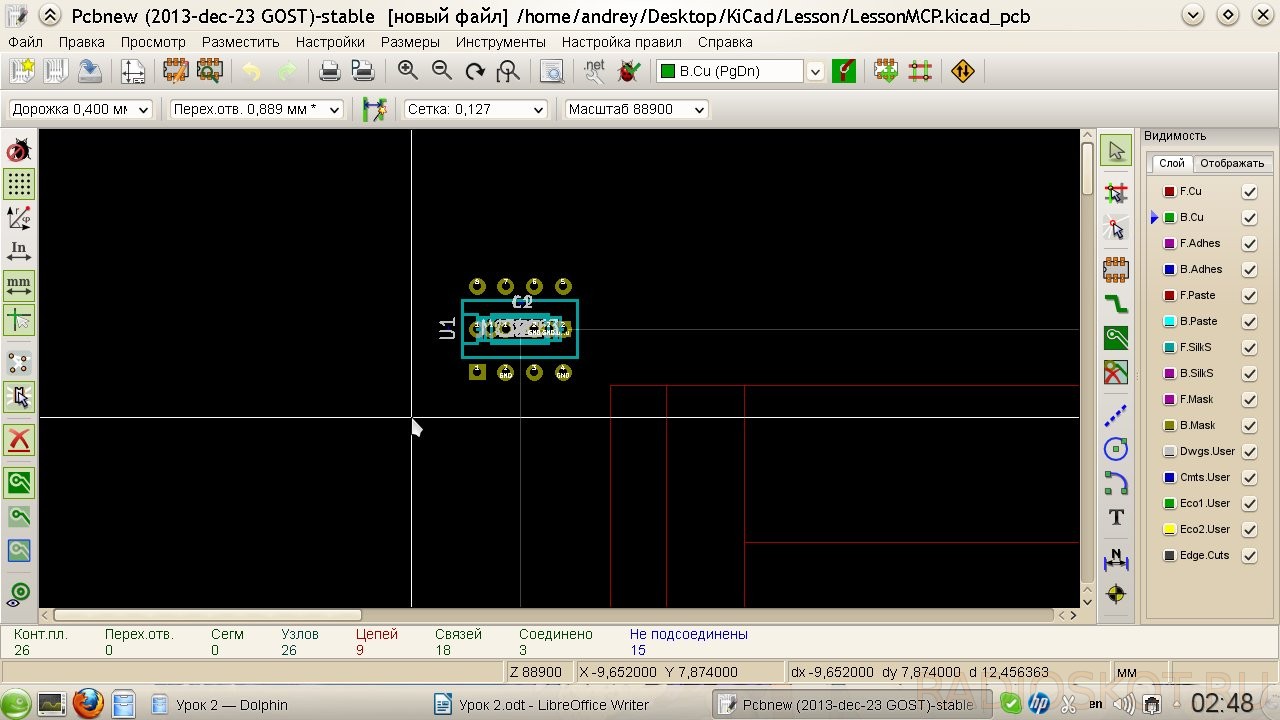The image size is (1280, 720).
Task: Click the zoom in magnifier icon
Action: coord(408,71)
